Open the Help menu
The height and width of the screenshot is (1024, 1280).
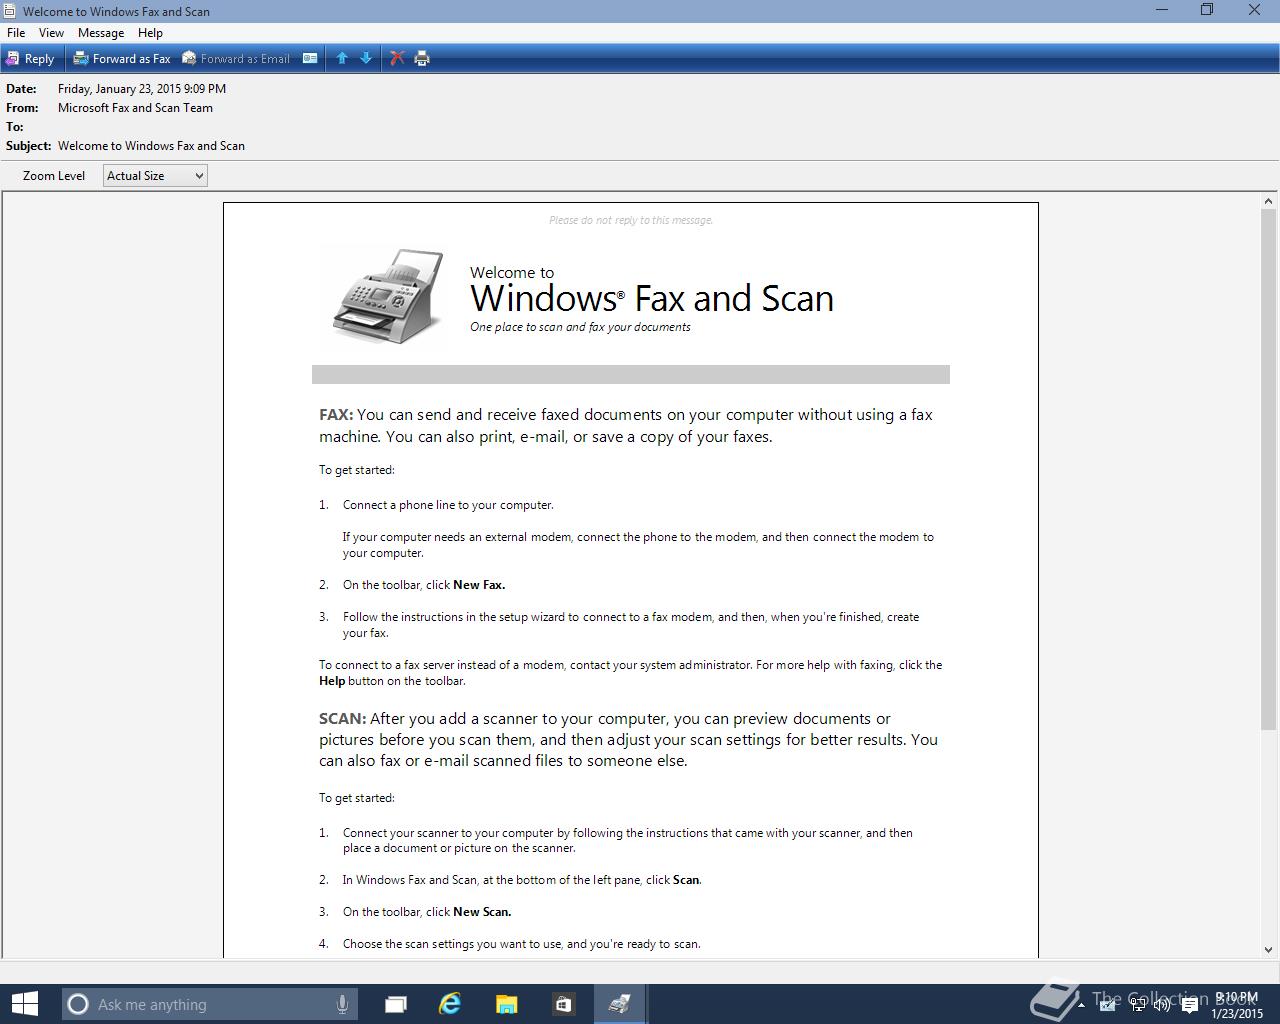coord(150,33)
